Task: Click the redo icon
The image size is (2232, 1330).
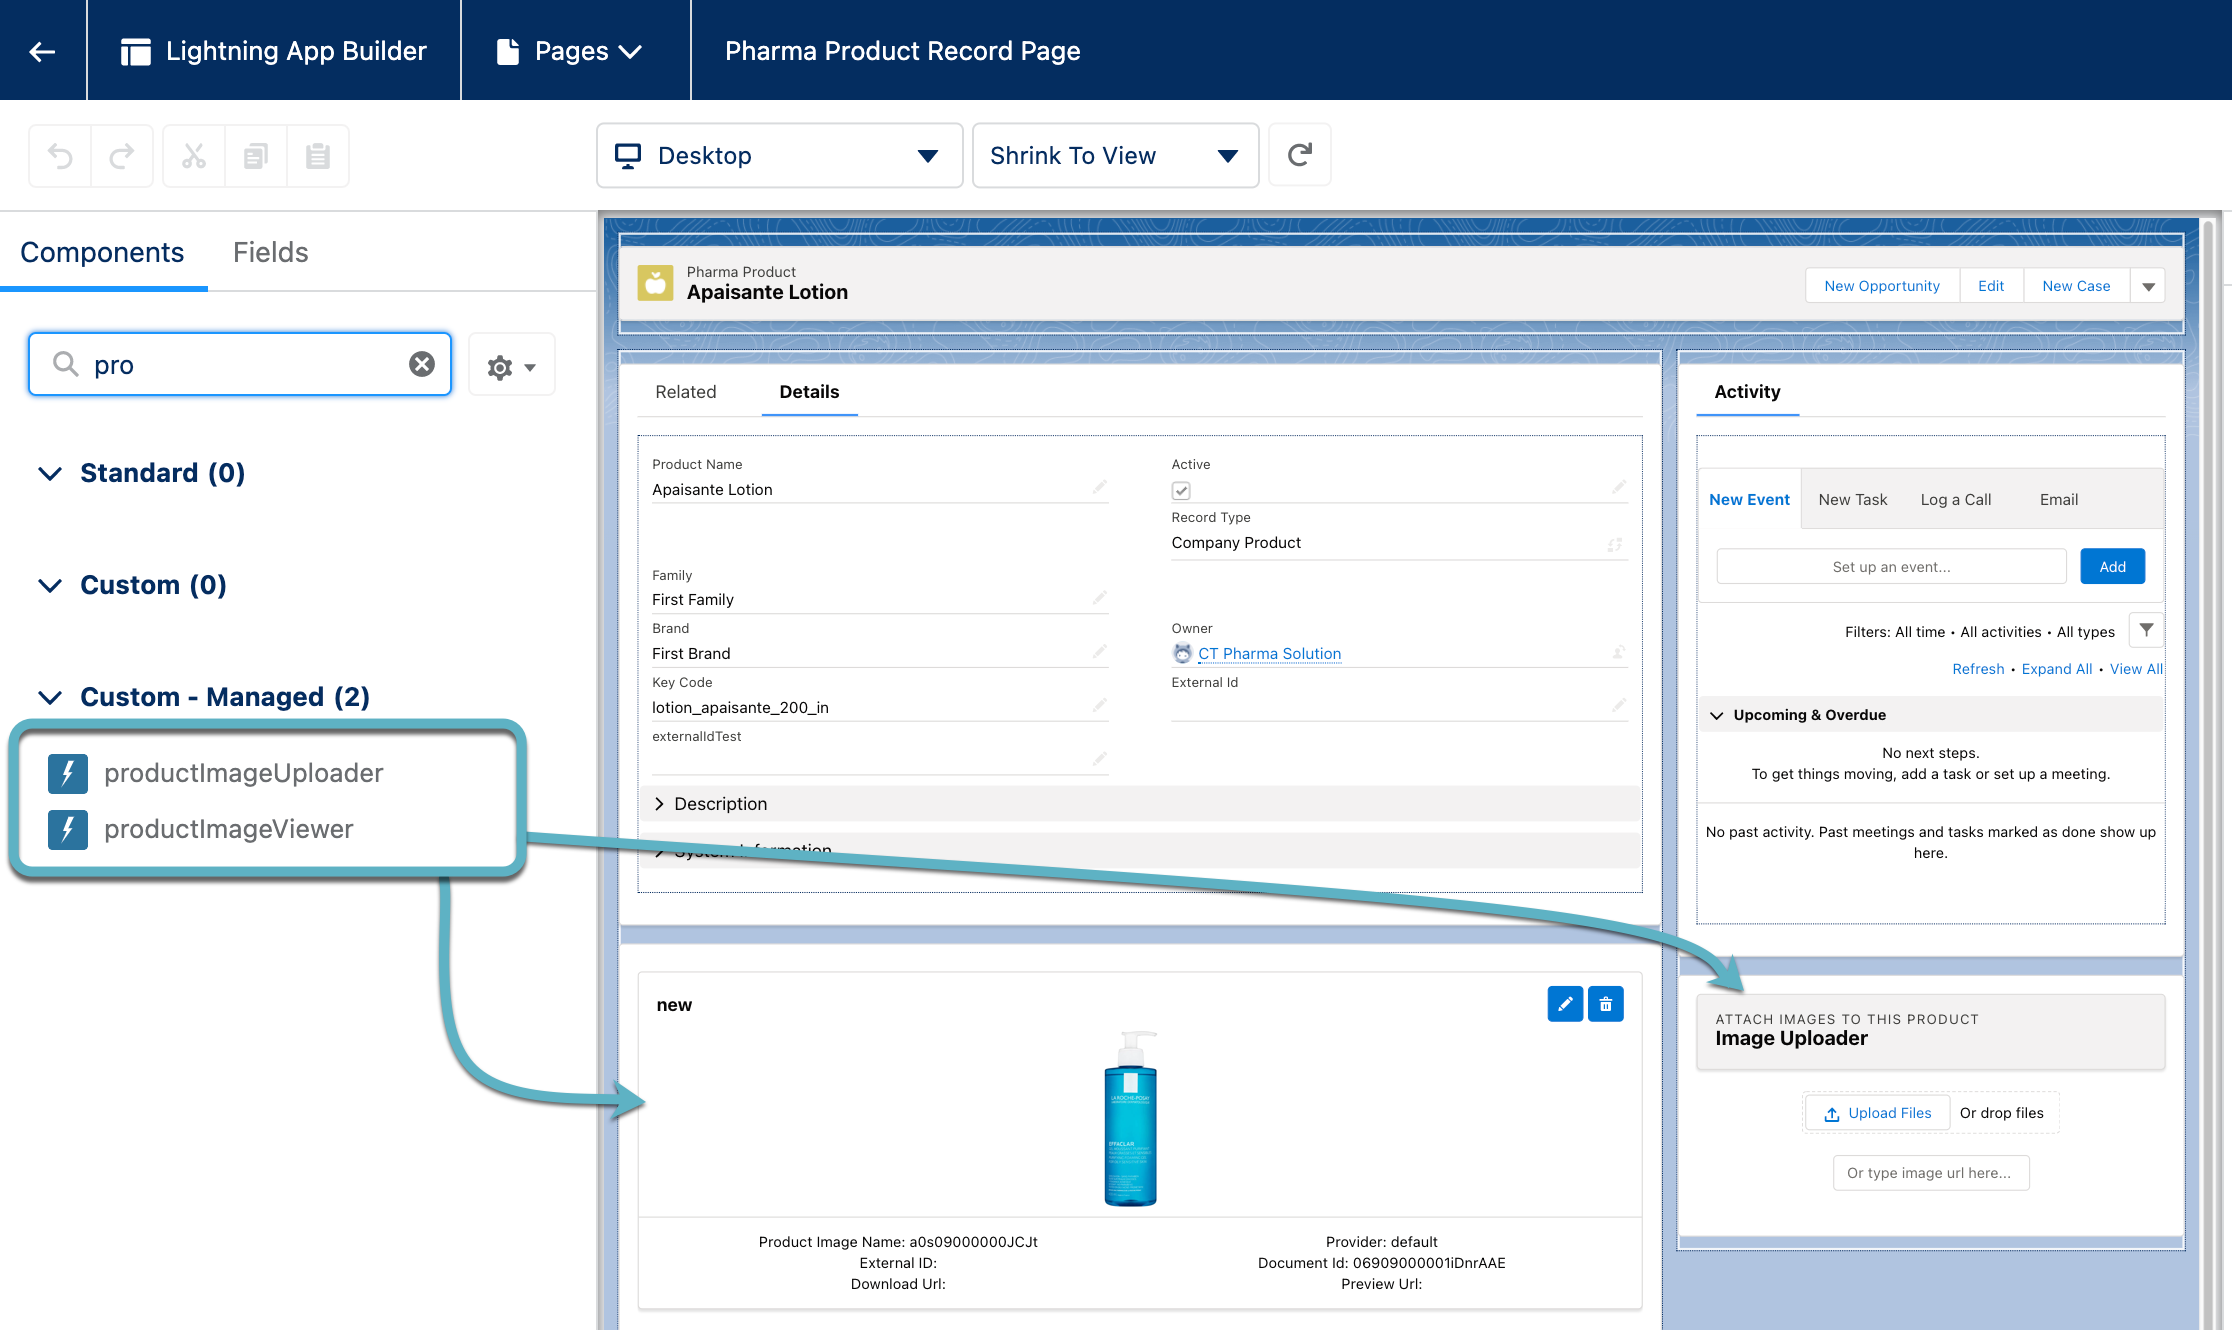Action: click(x=122, y=156)
